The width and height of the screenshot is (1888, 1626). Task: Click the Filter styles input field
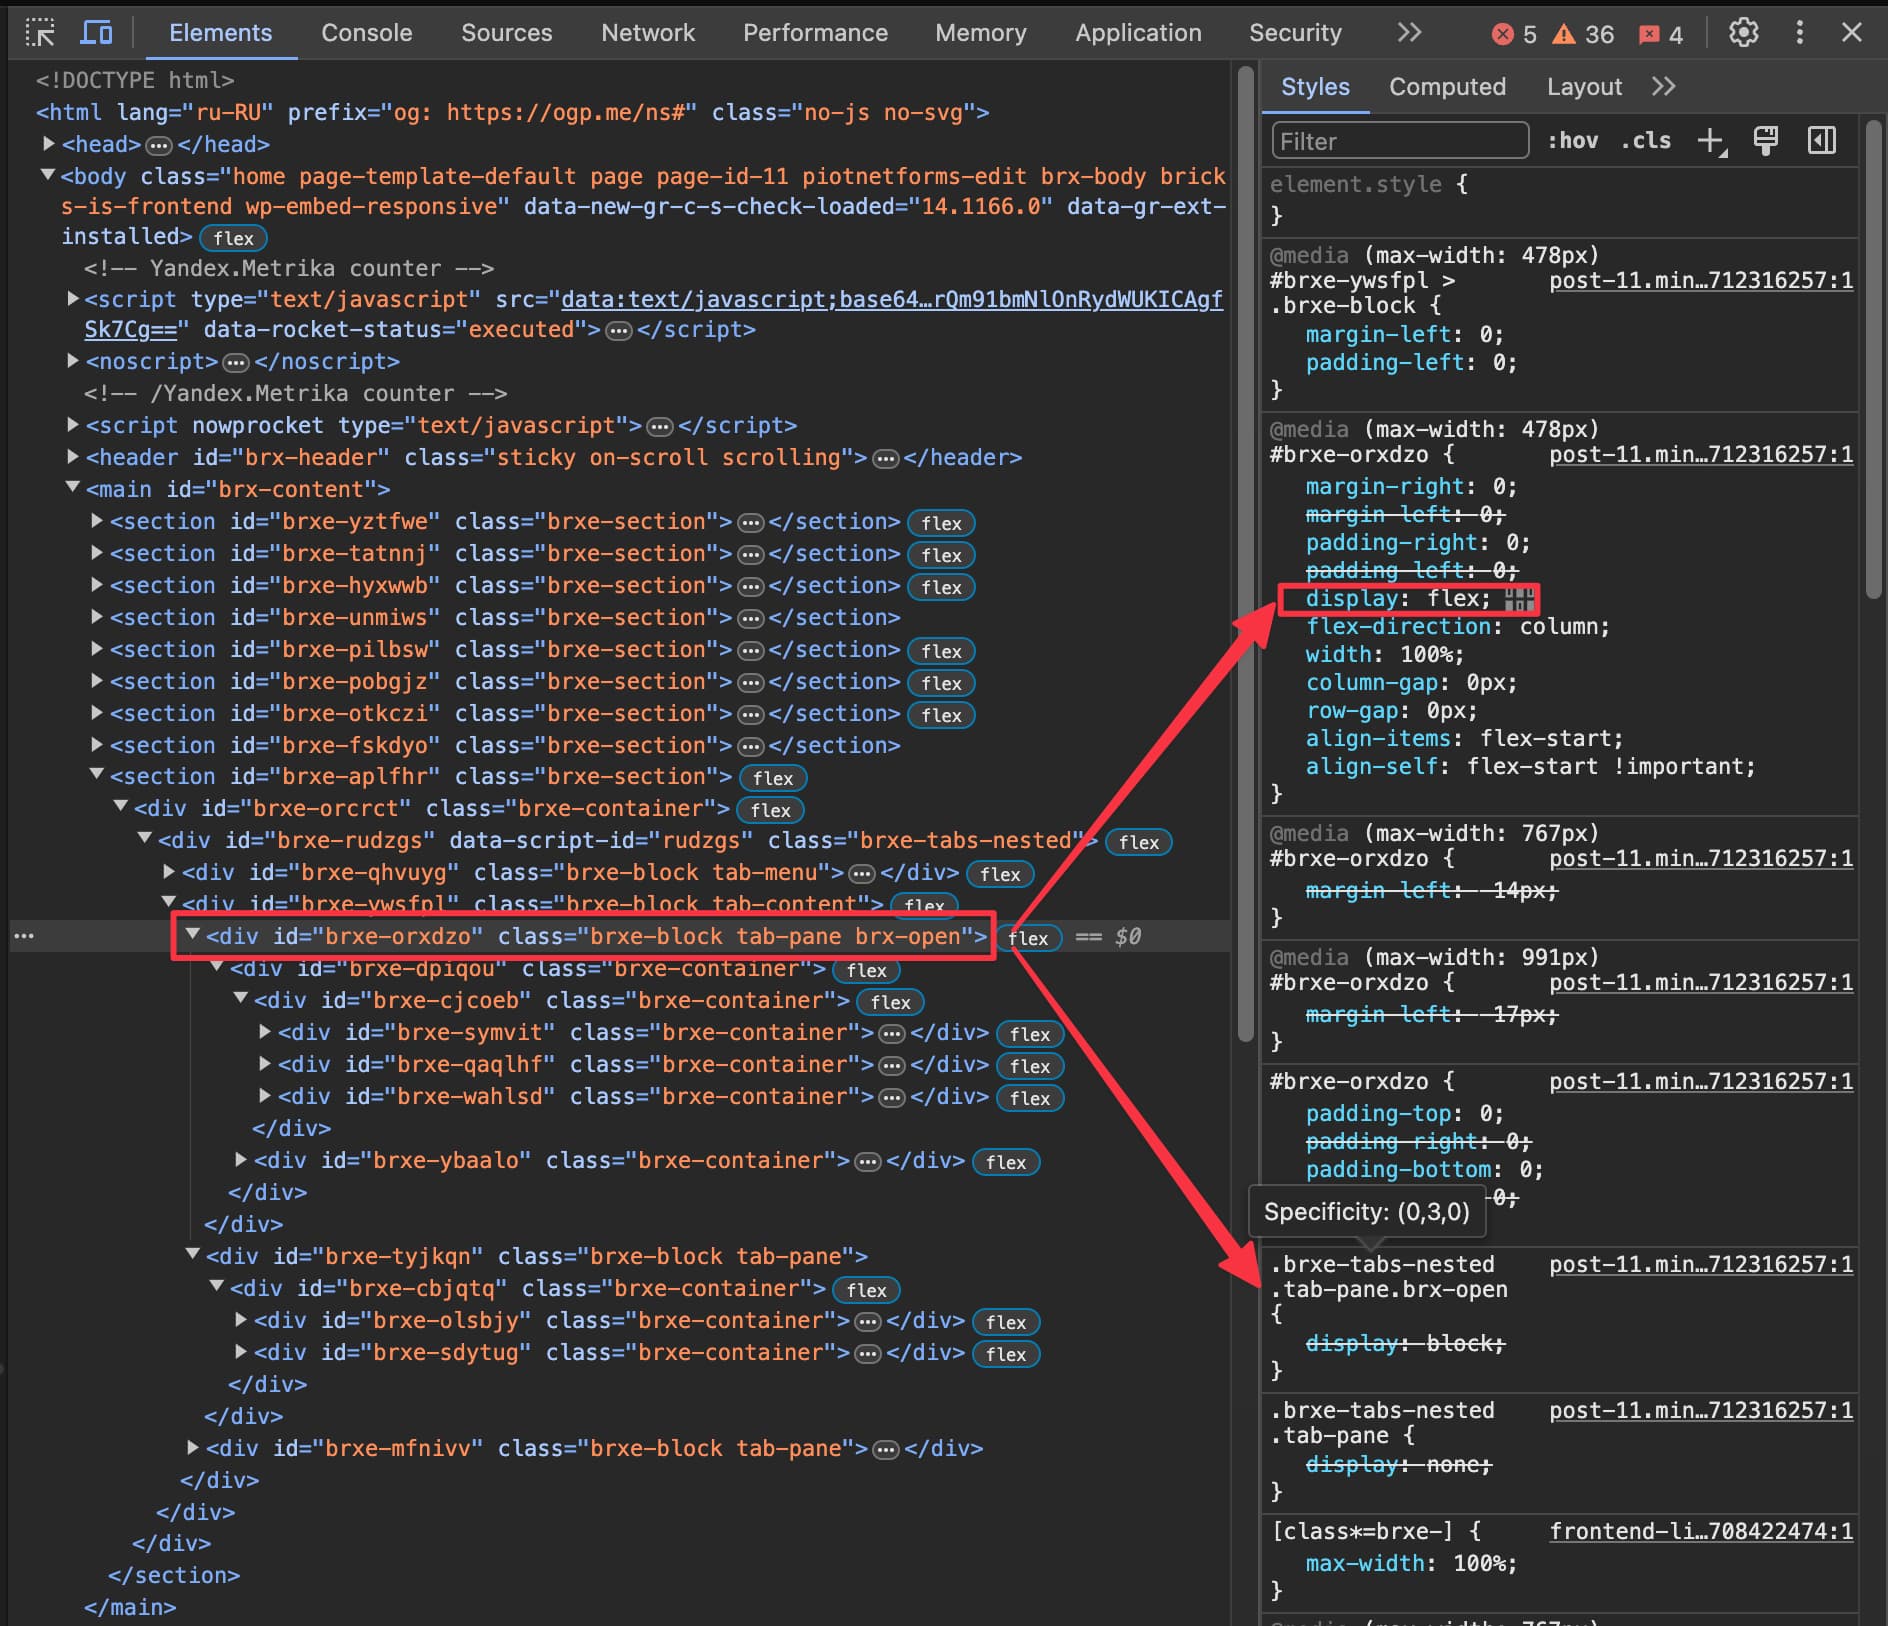(1399, 141)
